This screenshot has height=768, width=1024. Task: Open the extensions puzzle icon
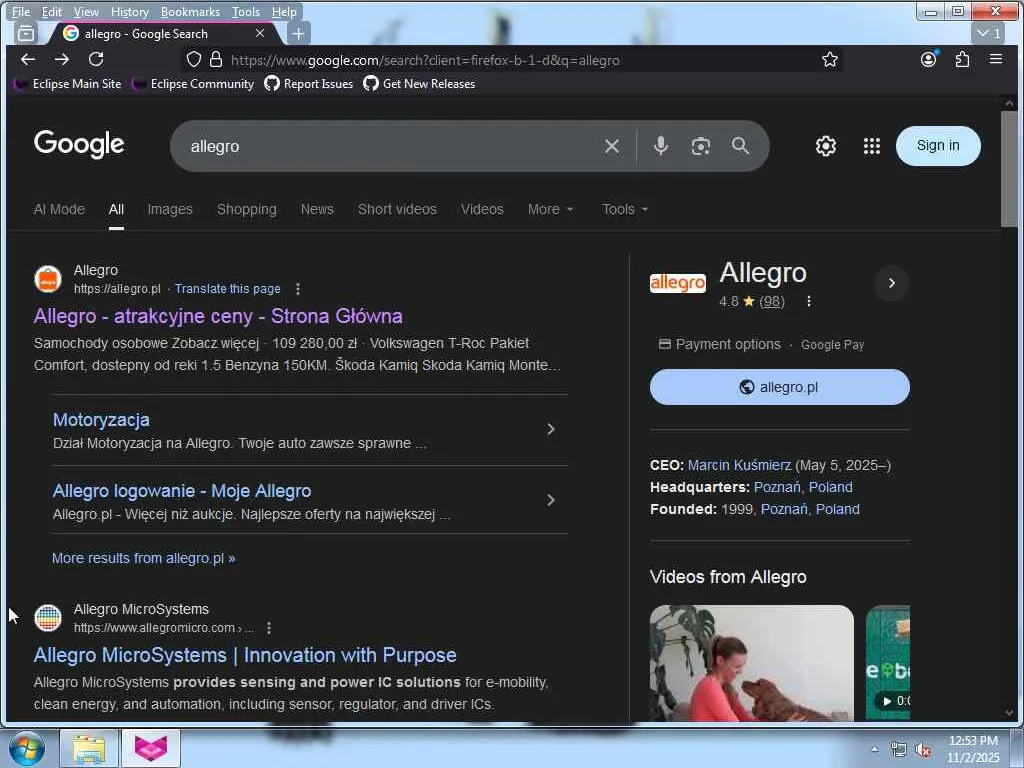[x=962, y=60]
